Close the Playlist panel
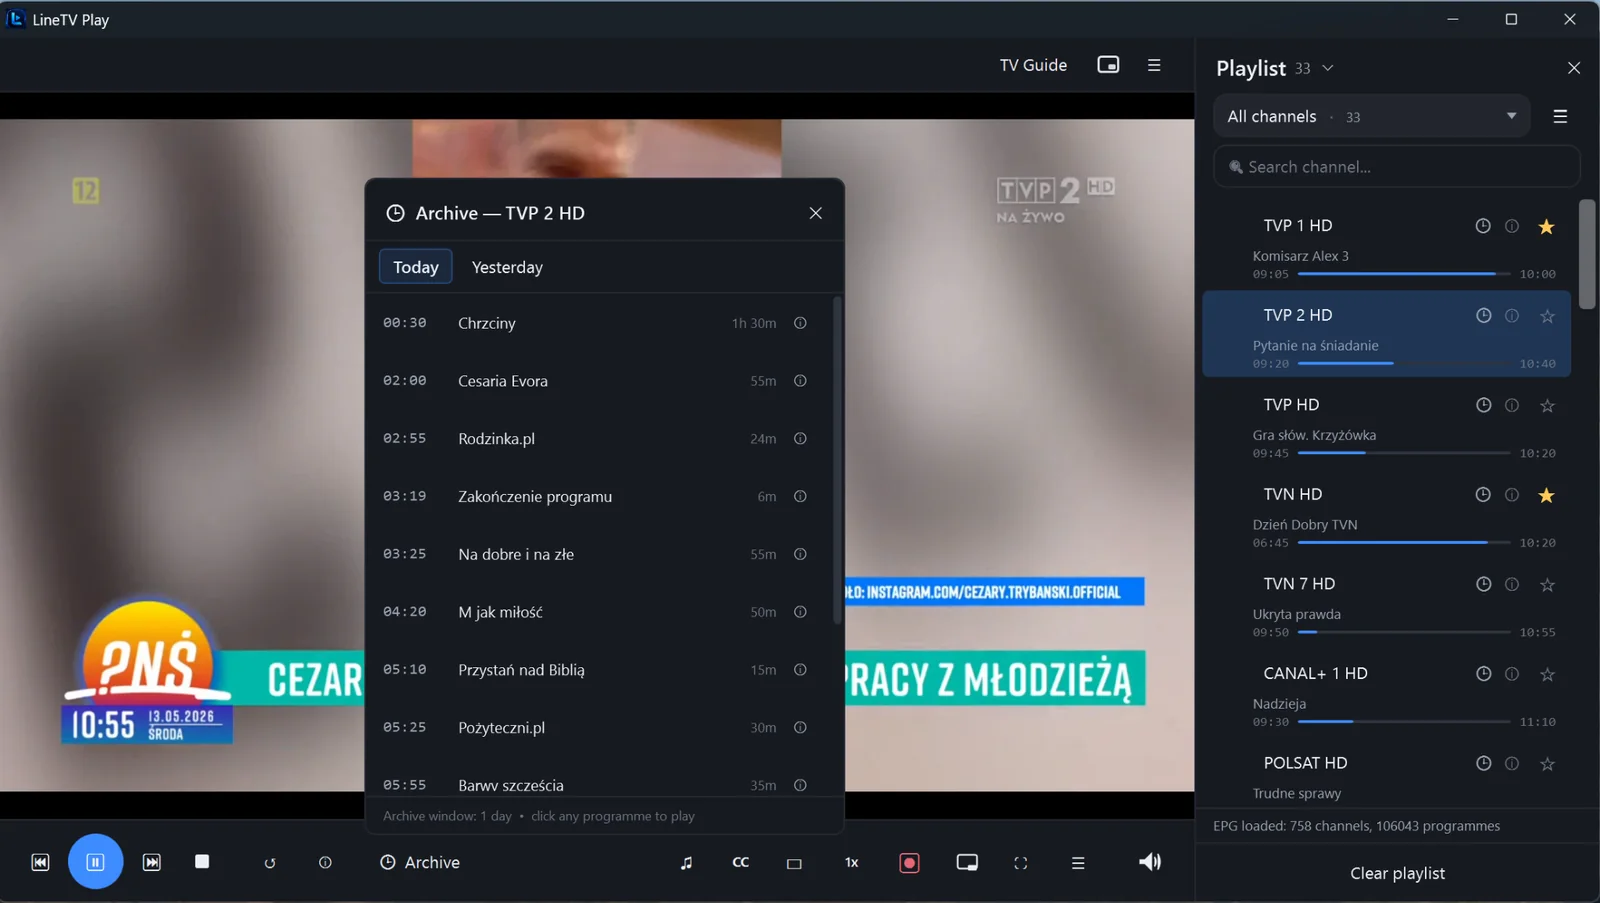 1574,68
